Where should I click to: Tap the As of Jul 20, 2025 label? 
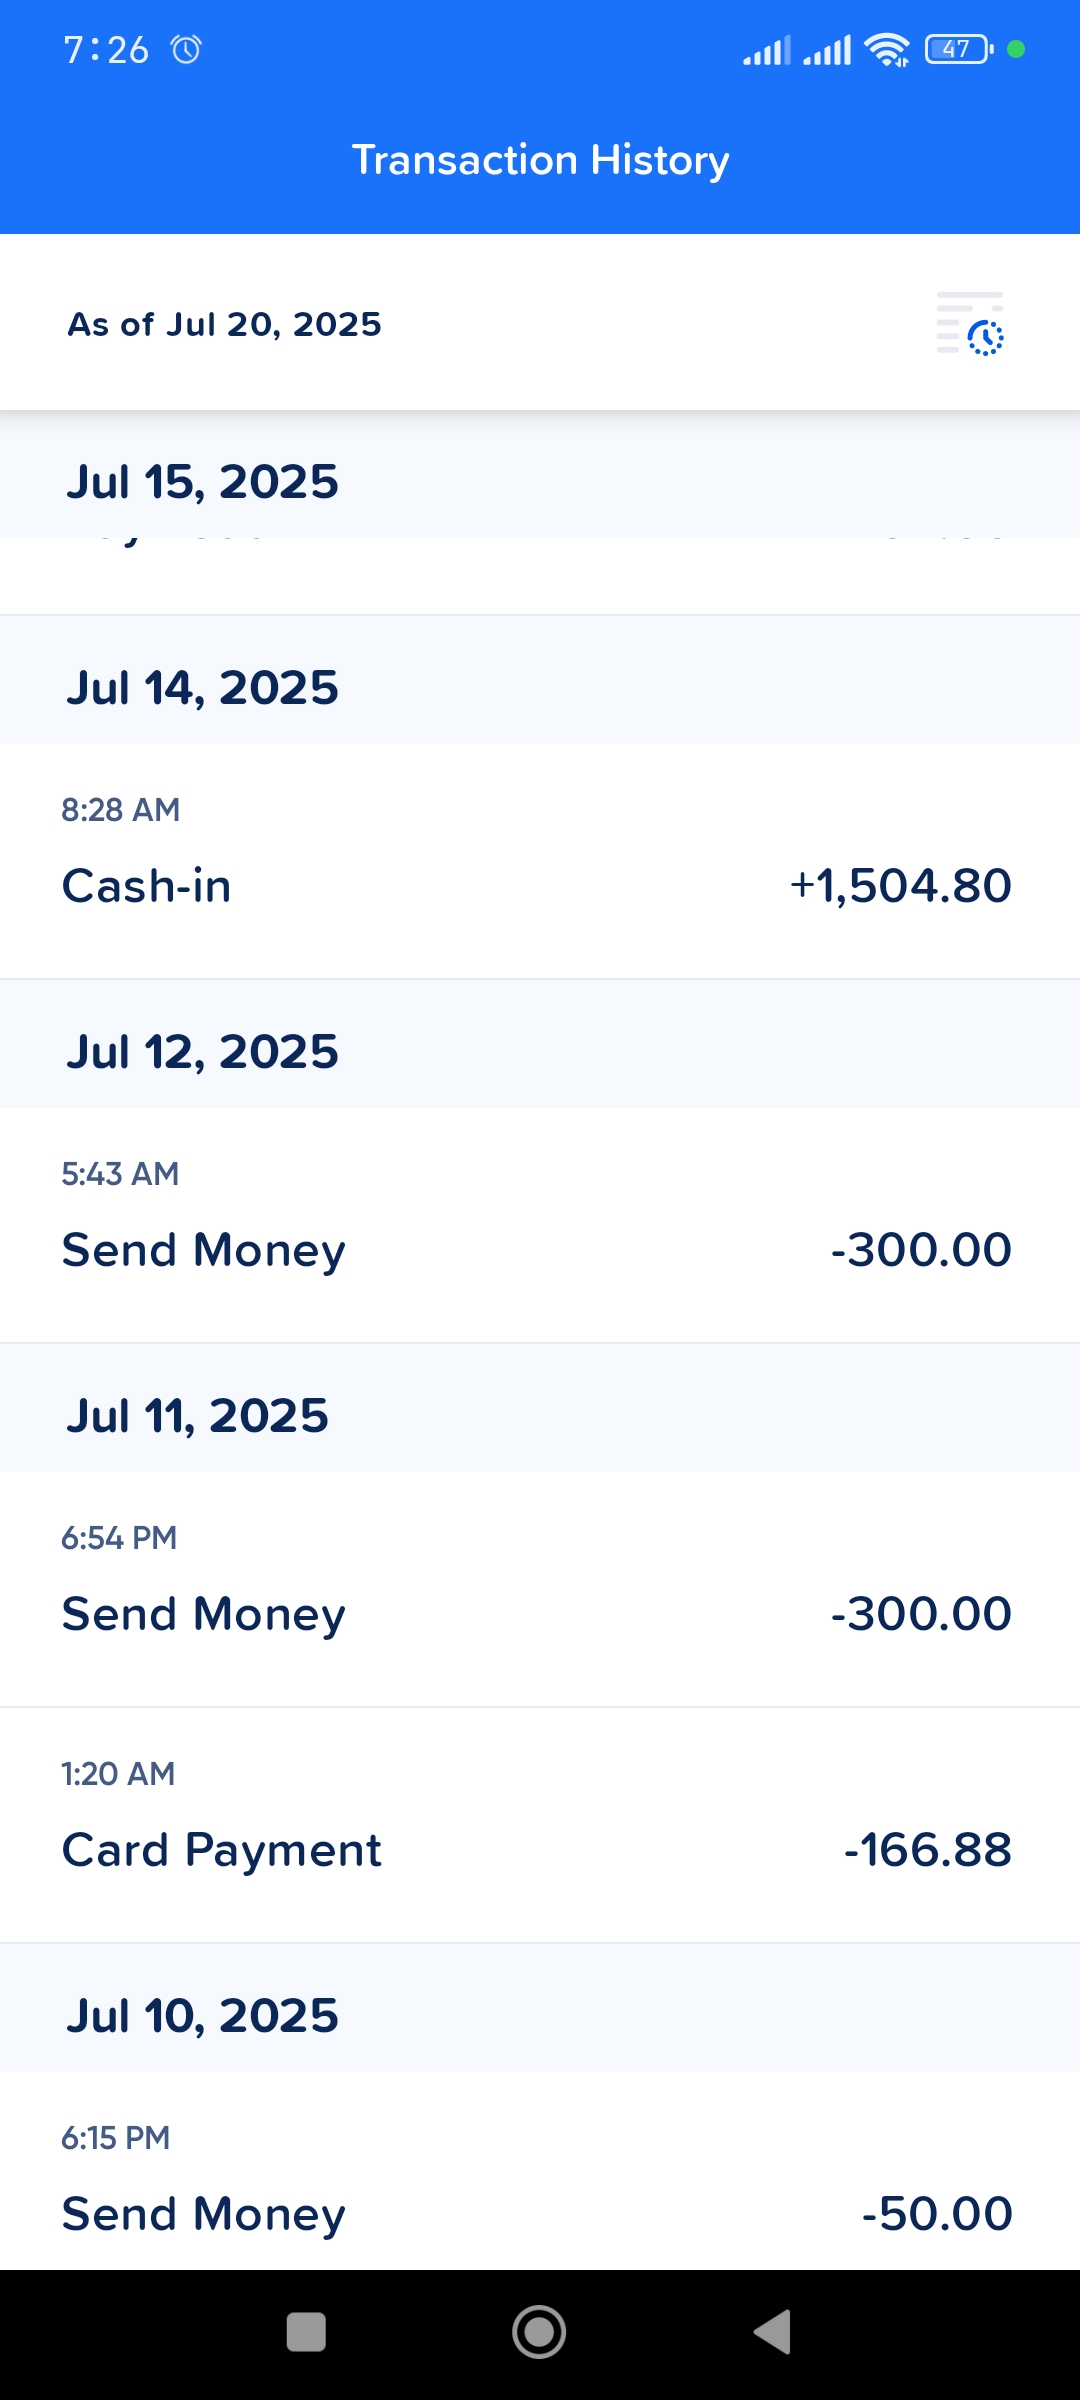pos(225,324)
